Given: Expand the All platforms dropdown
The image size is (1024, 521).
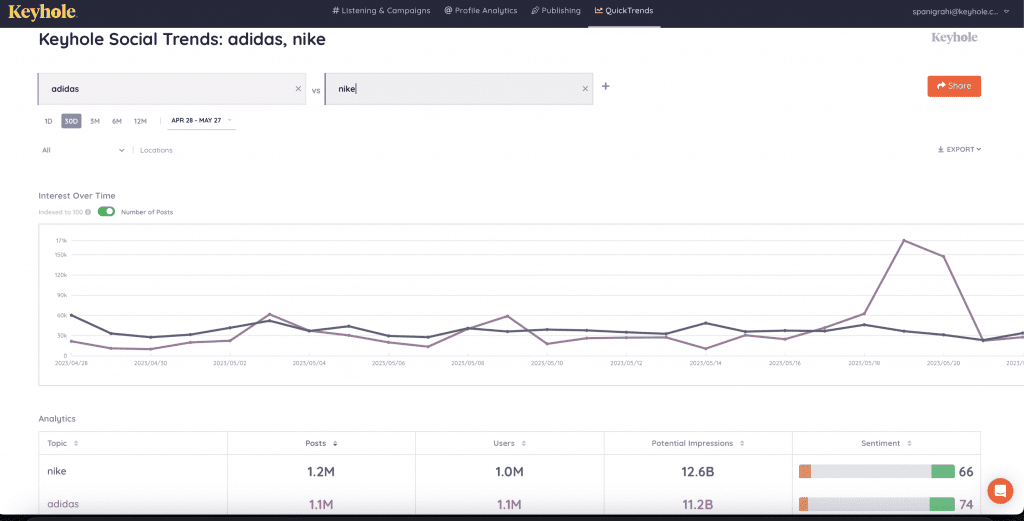Looking at the screenshot, I should [x=83, y=150].
